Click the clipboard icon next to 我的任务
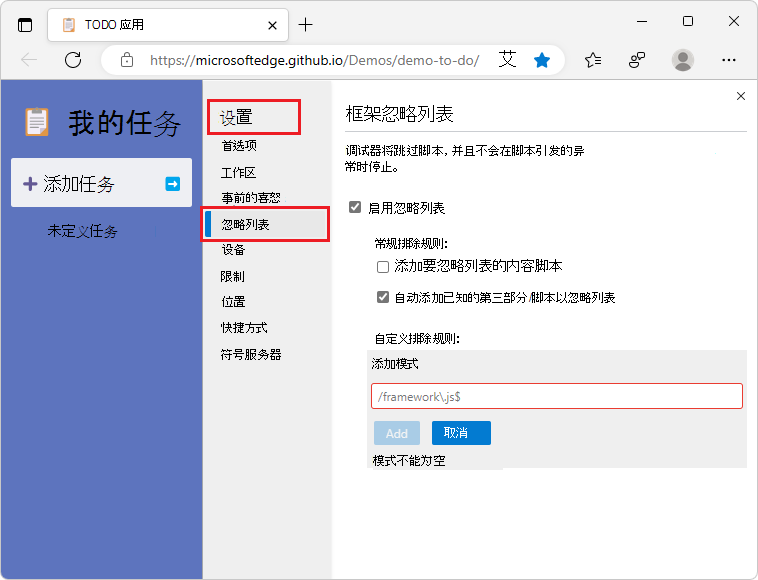Screen dimensions: 758x580 pos(37,122)
